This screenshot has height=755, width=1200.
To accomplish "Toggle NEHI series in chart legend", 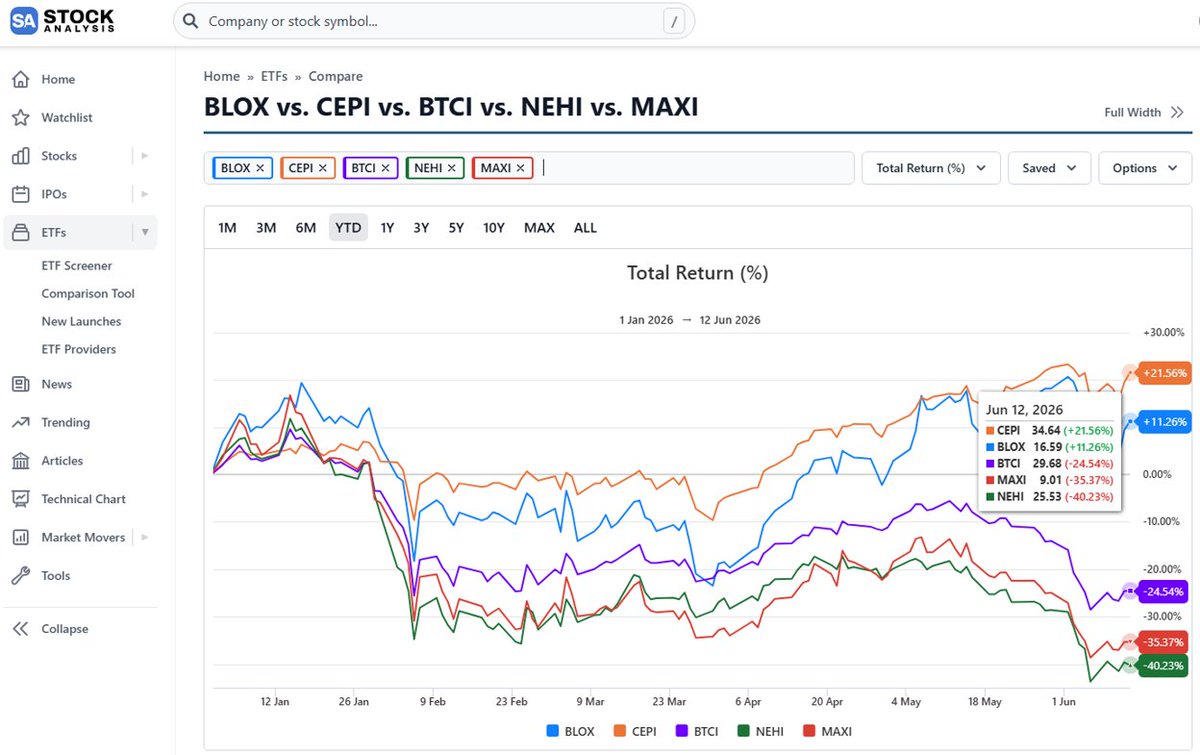I will click(x=759, y=731).
